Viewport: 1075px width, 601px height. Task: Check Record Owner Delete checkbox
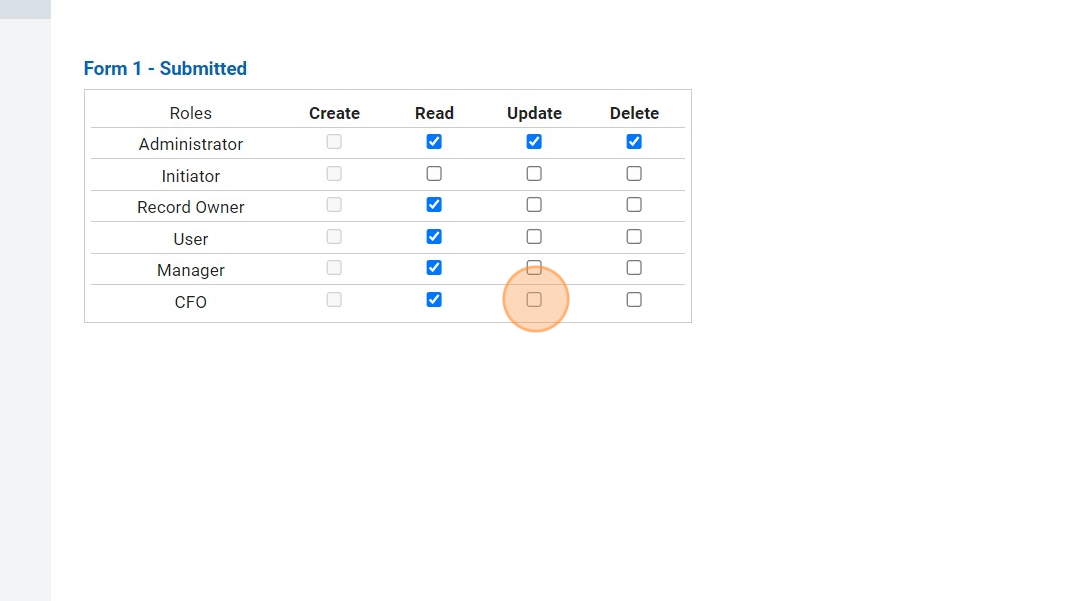click(634, 205)
